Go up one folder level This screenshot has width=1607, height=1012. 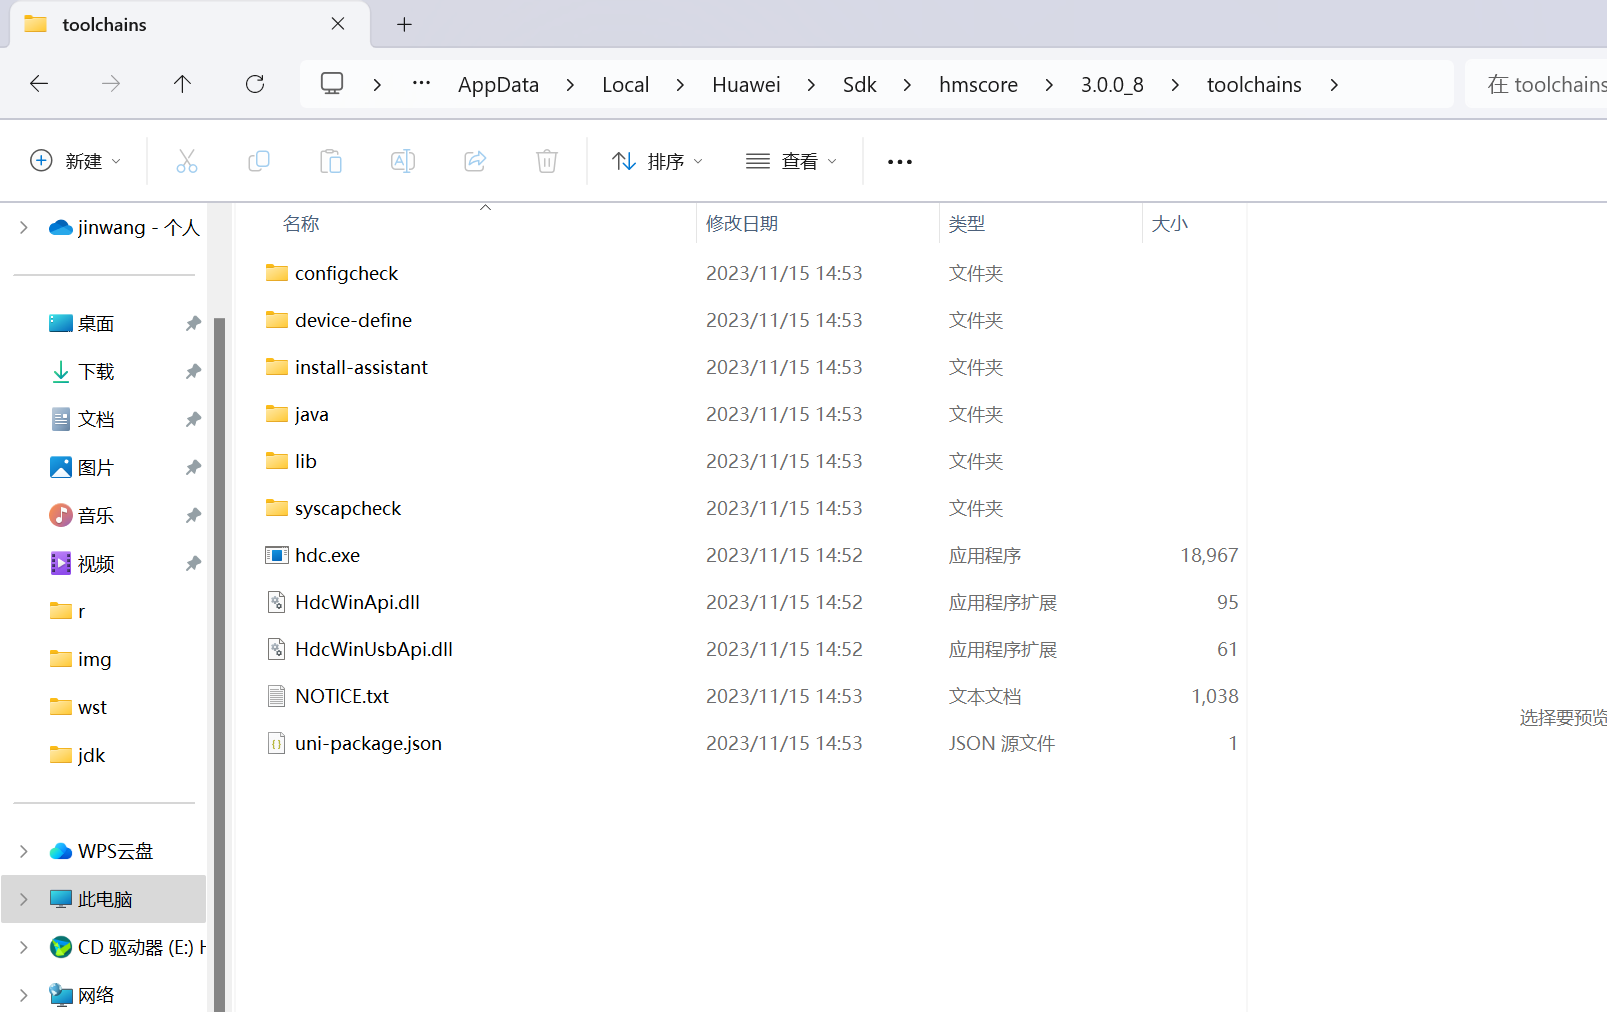[x=182, y=84]
